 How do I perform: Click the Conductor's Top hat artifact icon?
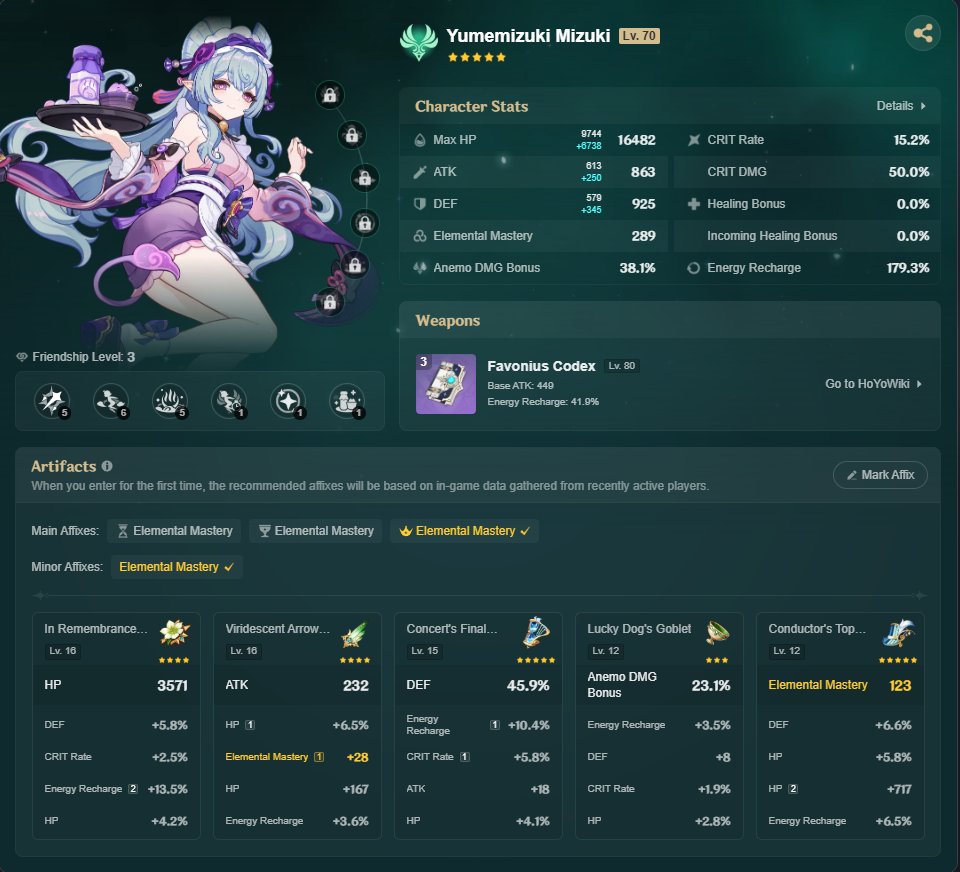pos(898,633)
